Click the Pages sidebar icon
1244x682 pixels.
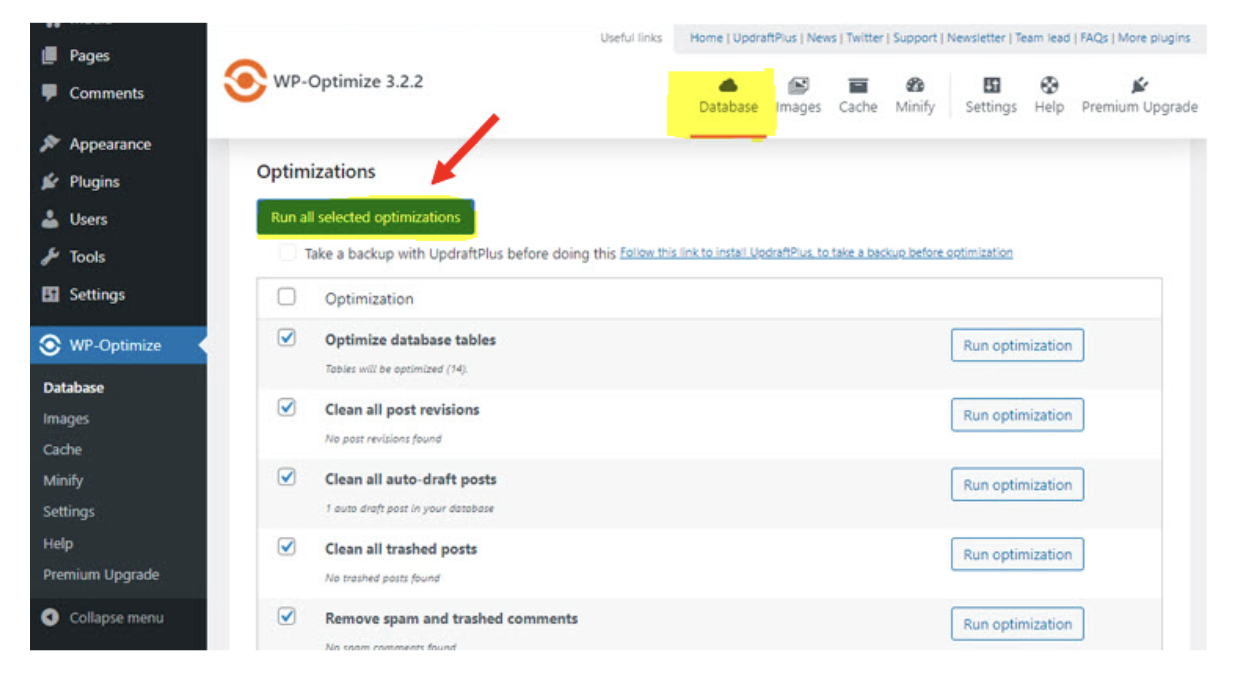coord(50,56)
